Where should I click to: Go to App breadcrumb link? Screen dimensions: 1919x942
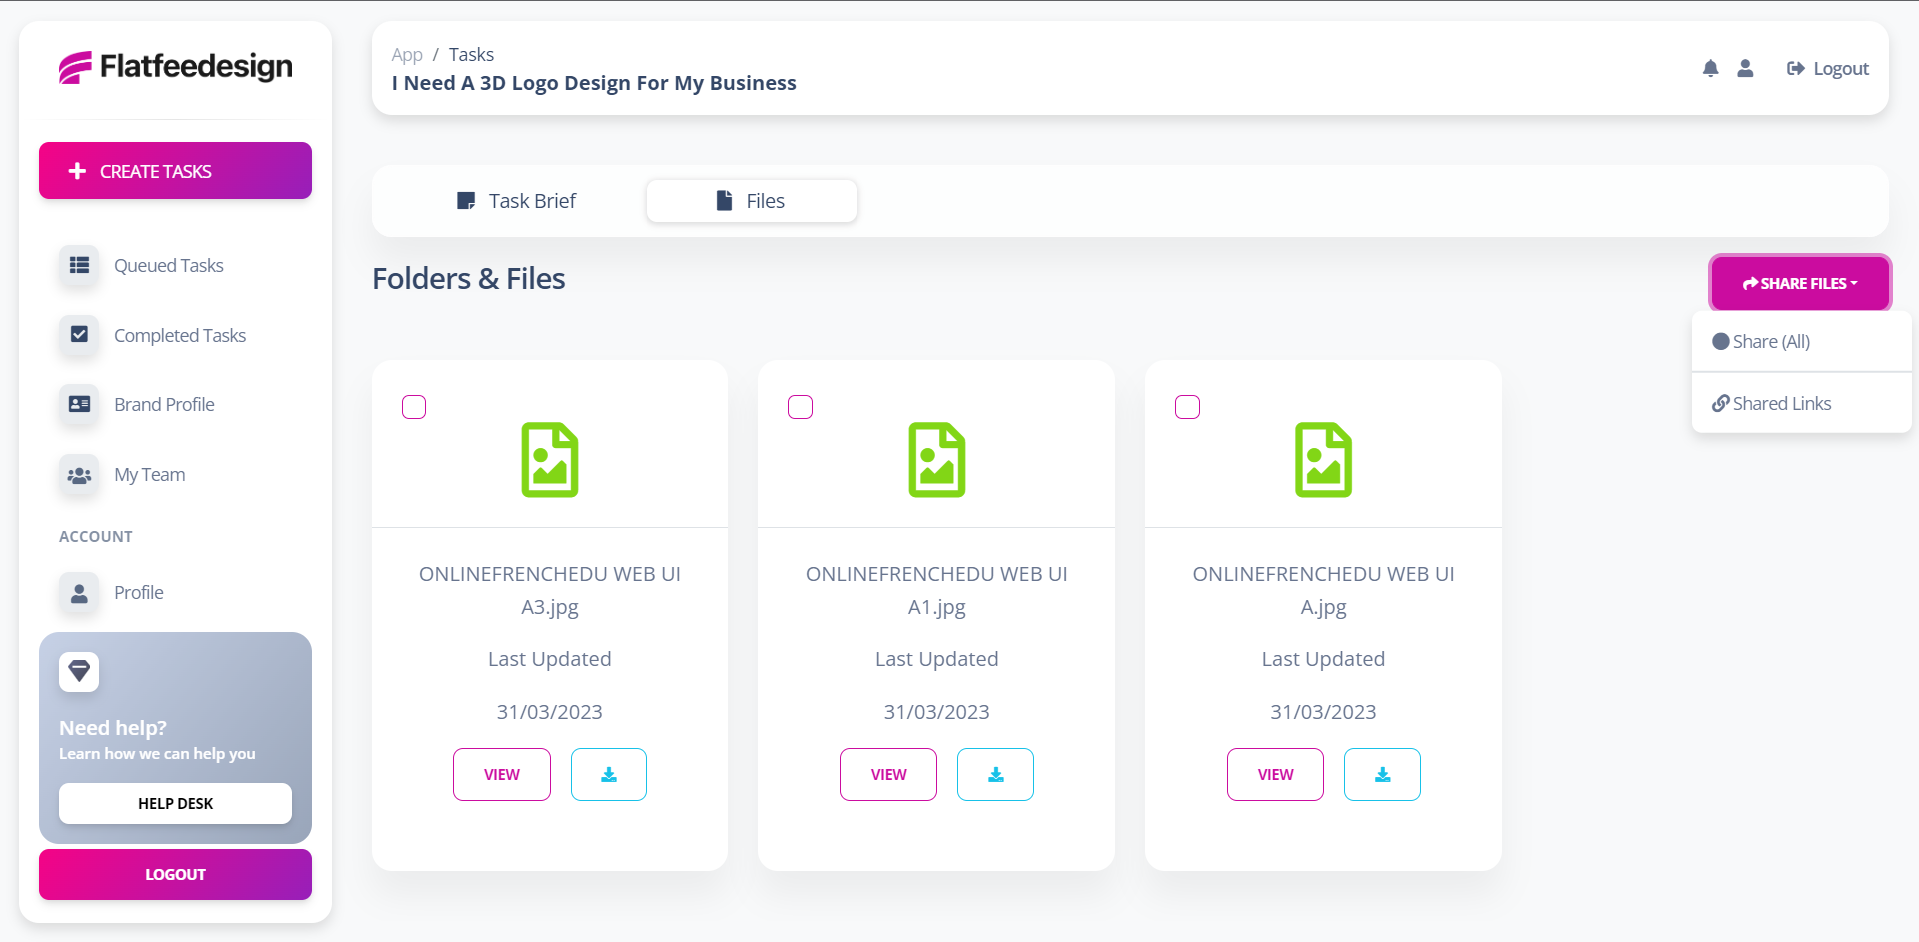pos(407,54)
